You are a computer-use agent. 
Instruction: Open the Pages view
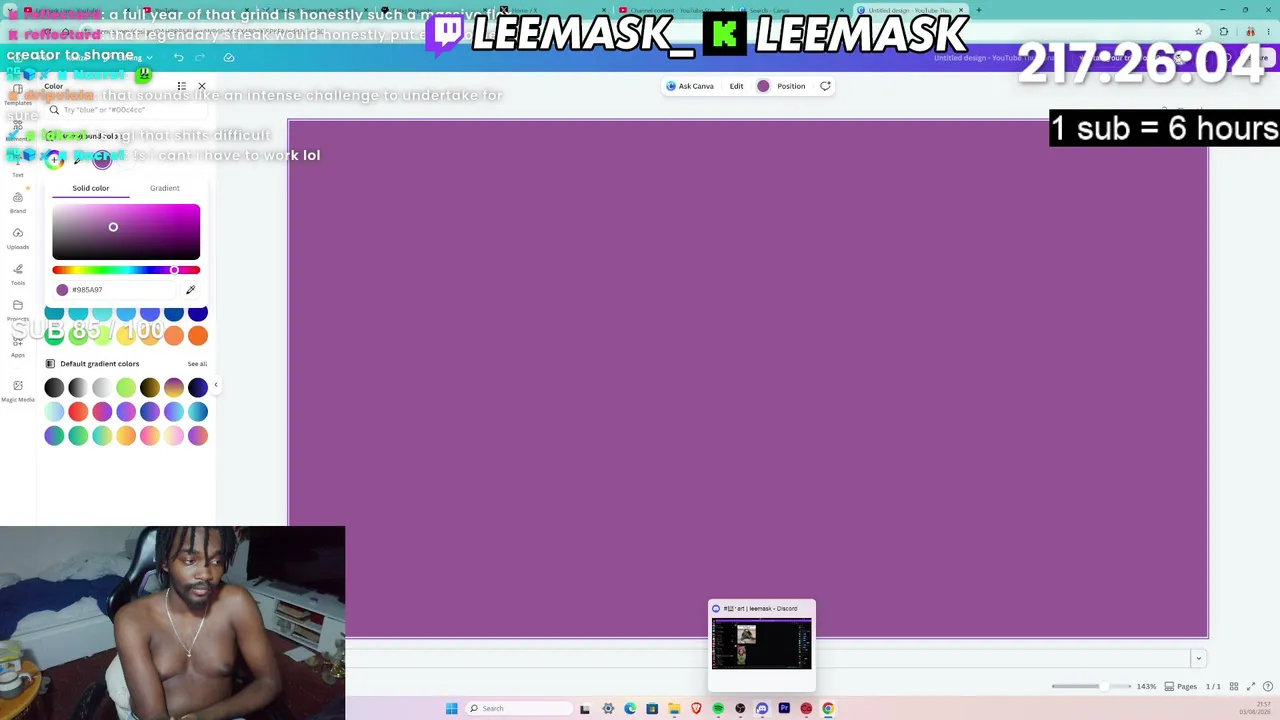[1182, 687]
